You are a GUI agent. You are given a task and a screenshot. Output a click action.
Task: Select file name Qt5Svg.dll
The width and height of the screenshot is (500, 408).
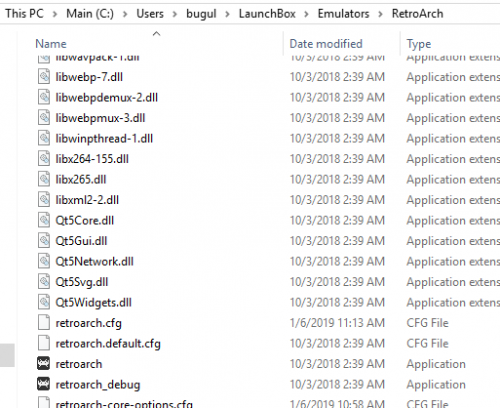(82, 282)
